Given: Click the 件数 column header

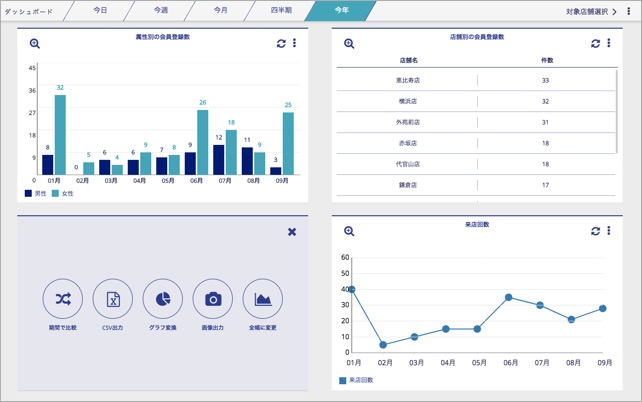Looking at the screenshot, I should (547, 60).
